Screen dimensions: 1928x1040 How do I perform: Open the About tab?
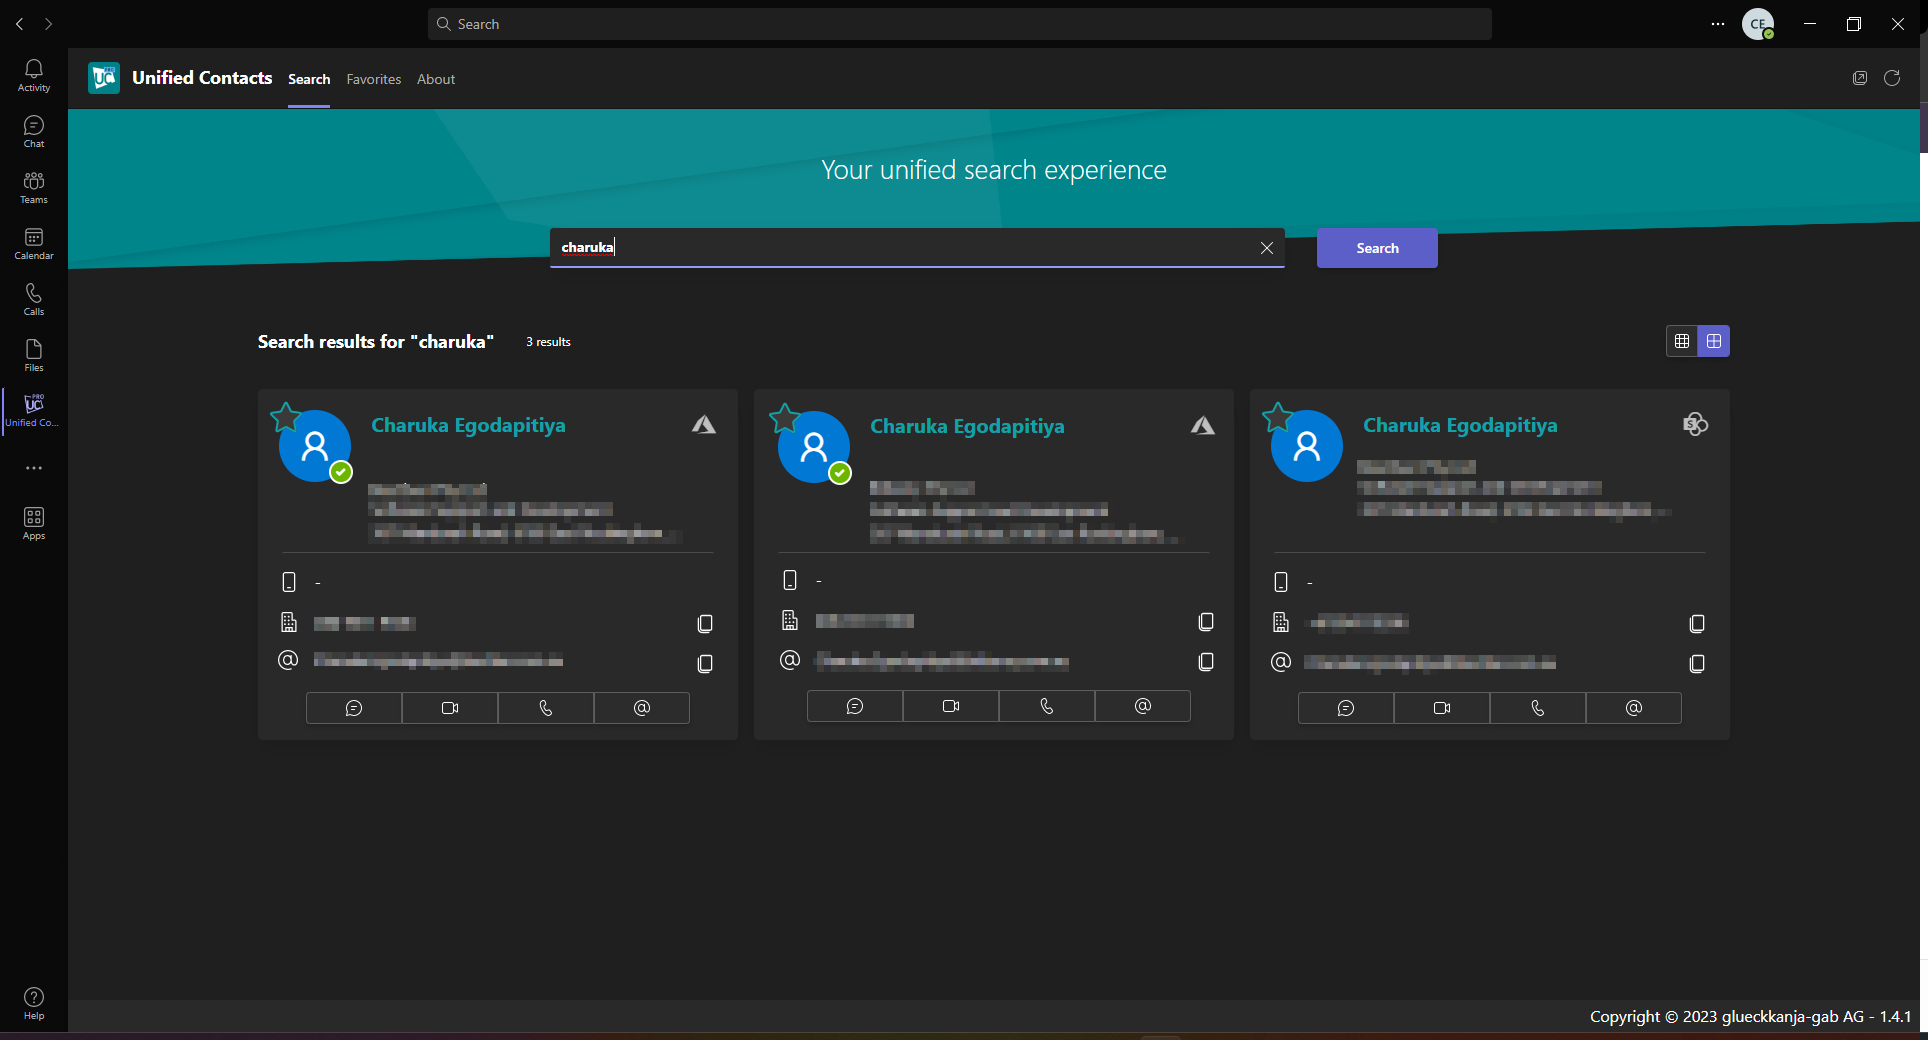pyautogui.click(x=436, y=79)
